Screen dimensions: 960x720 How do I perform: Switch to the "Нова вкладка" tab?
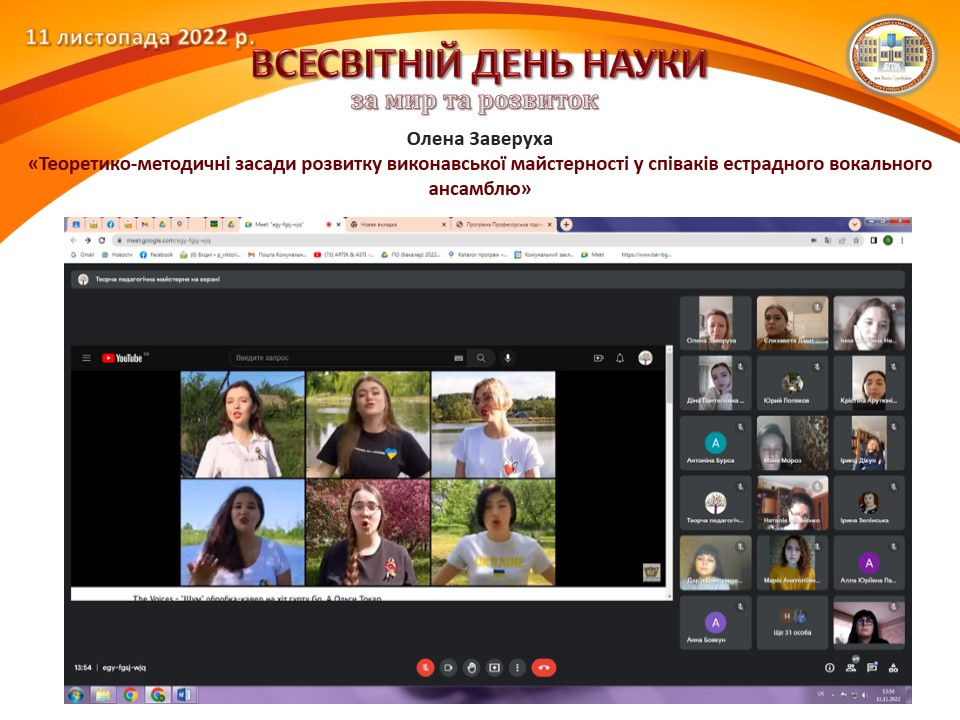click(x=398, y=225)
